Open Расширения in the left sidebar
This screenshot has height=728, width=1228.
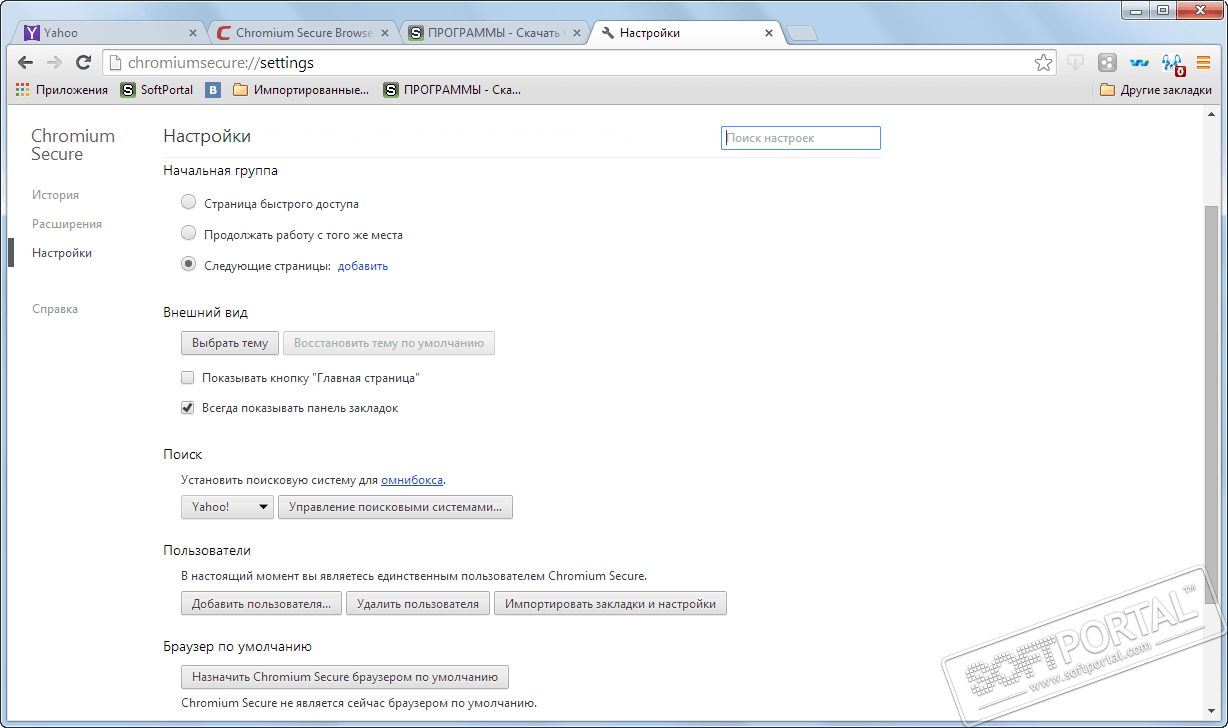coord(67,224)
